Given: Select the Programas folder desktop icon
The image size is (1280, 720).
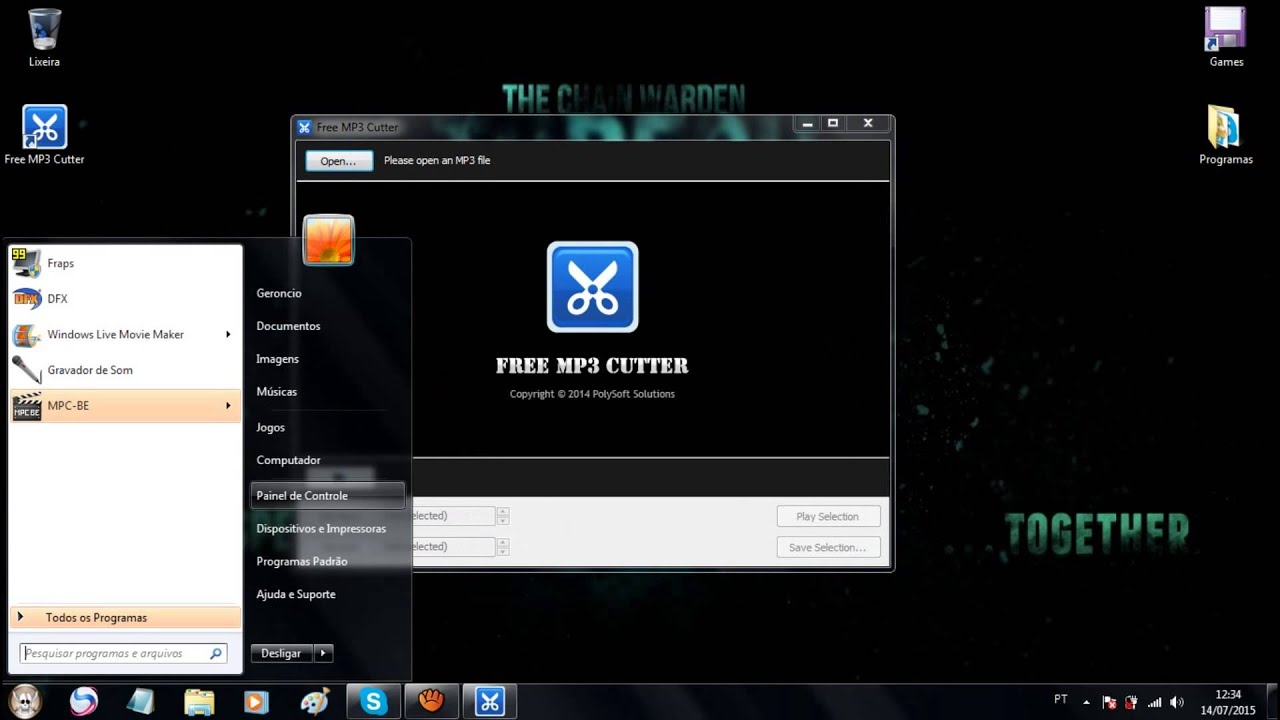Looking at the screenshot, I should pos(1226,135).
